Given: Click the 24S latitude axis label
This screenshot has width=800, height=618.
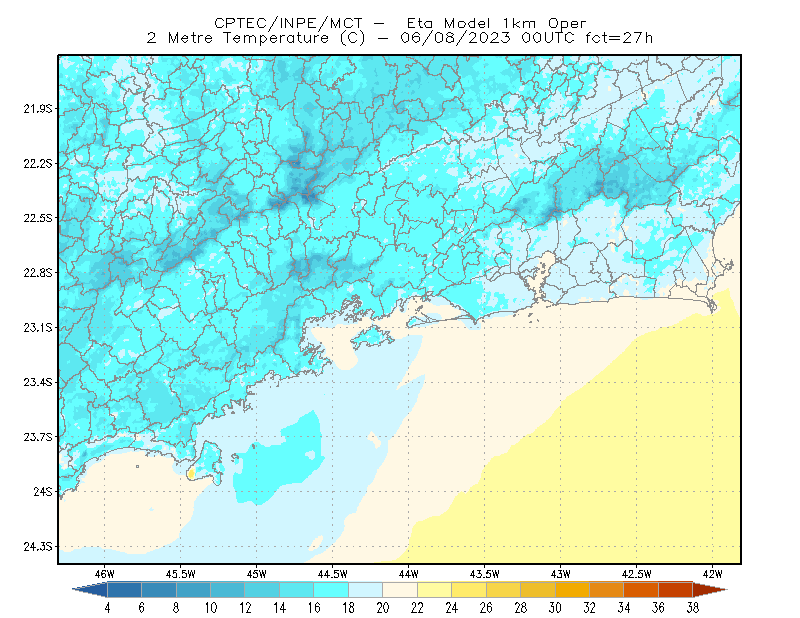Looking at the screenshot, I should point(43,491).
